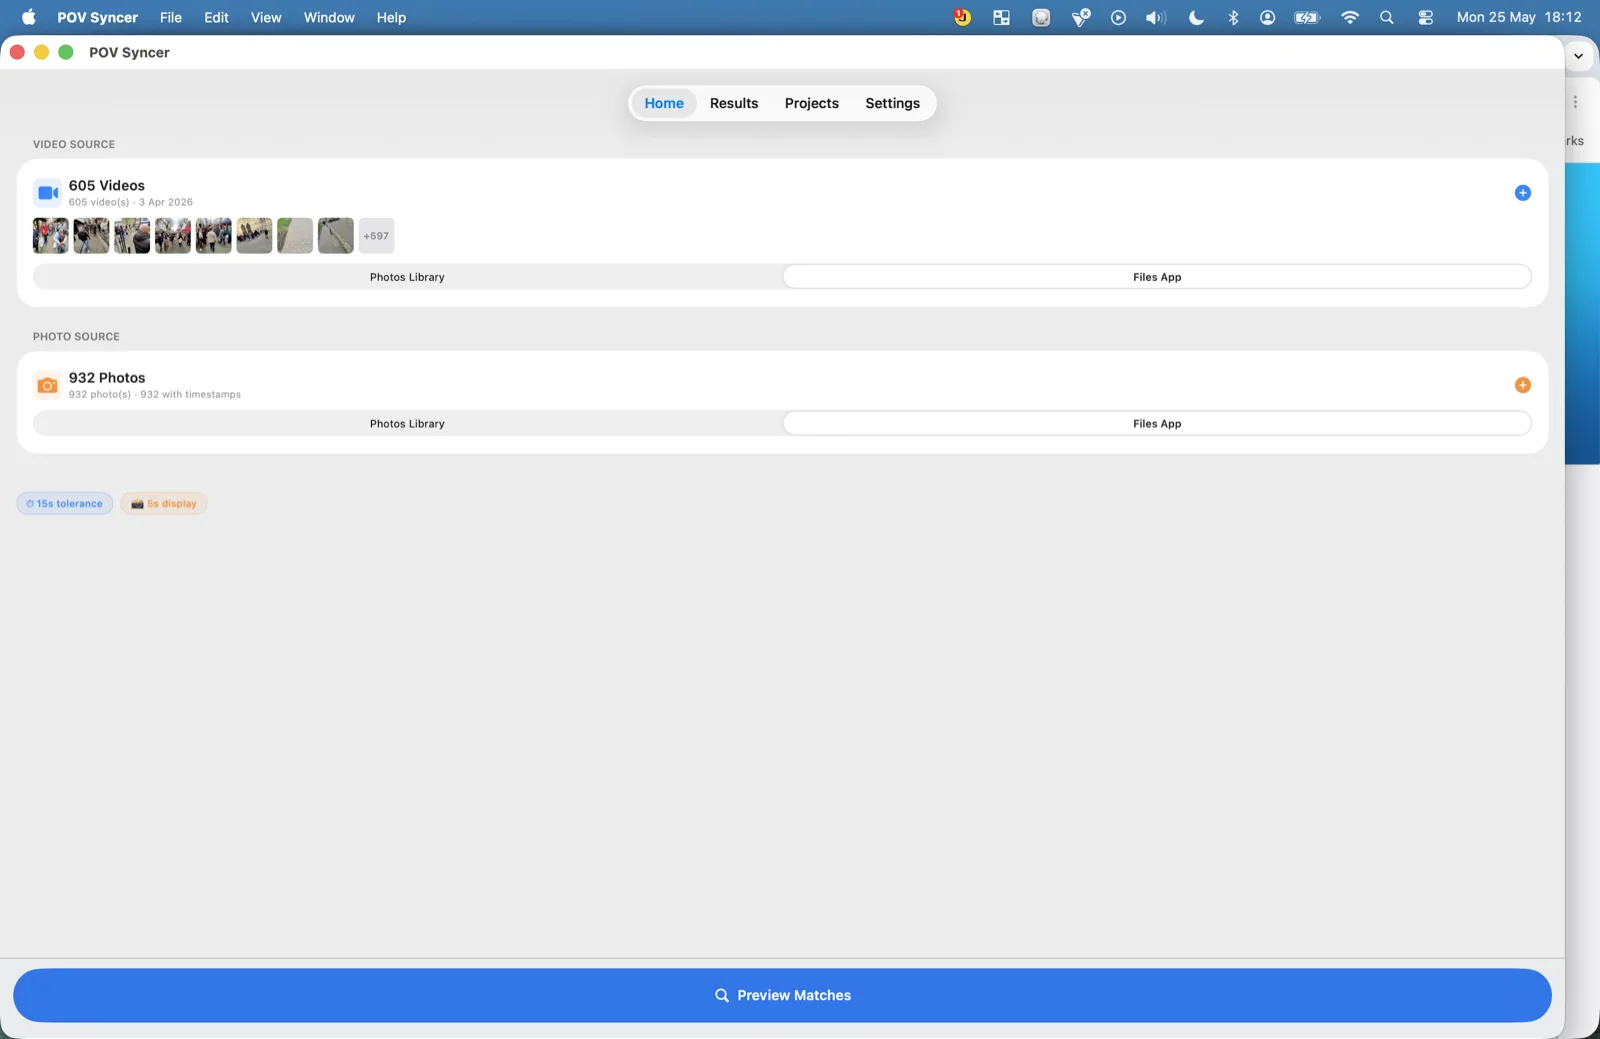Click the 5s display chip
The image size is (1600, 1039).
click(164, 504)
